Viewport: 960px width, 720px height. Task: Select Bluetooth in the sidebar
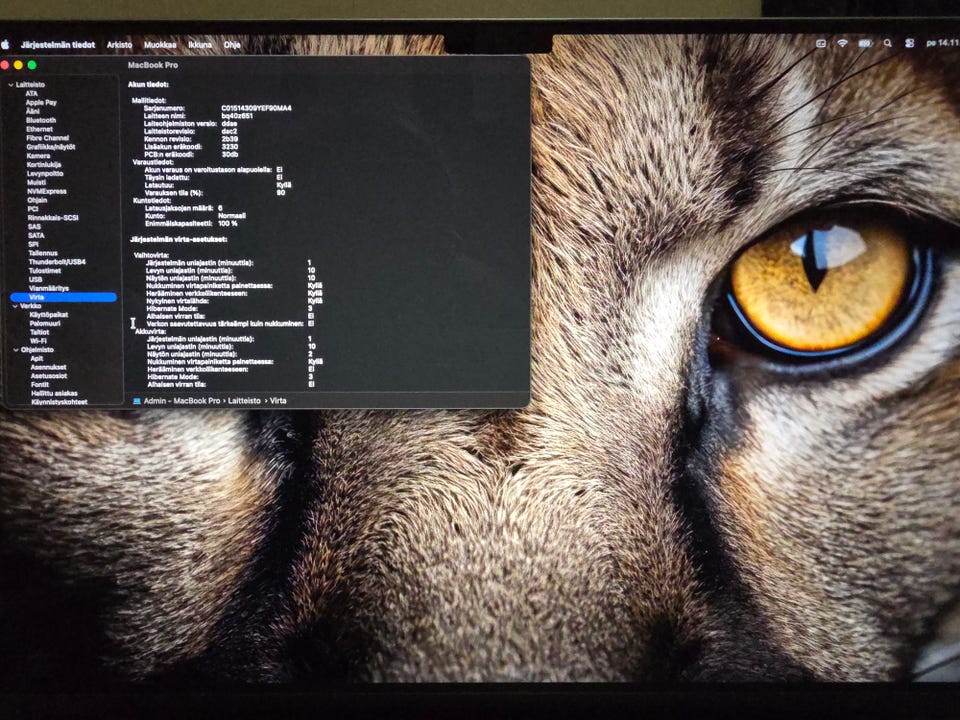click(41, 121)
